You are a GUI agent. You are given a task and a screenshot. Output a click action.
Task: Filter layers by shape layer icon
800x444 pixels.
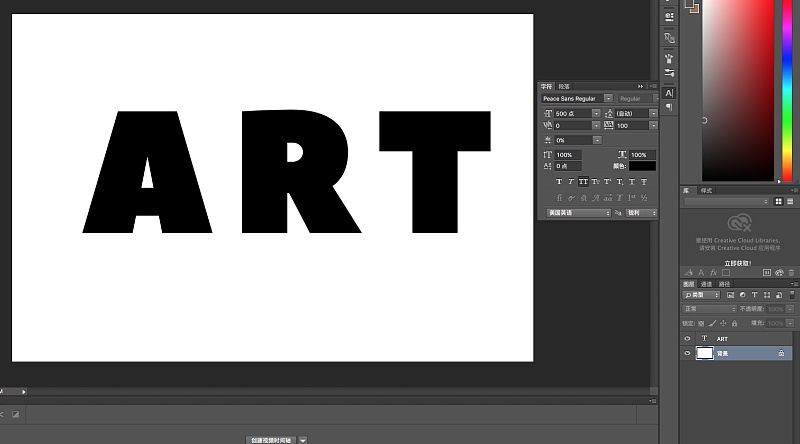click(767, 295)
